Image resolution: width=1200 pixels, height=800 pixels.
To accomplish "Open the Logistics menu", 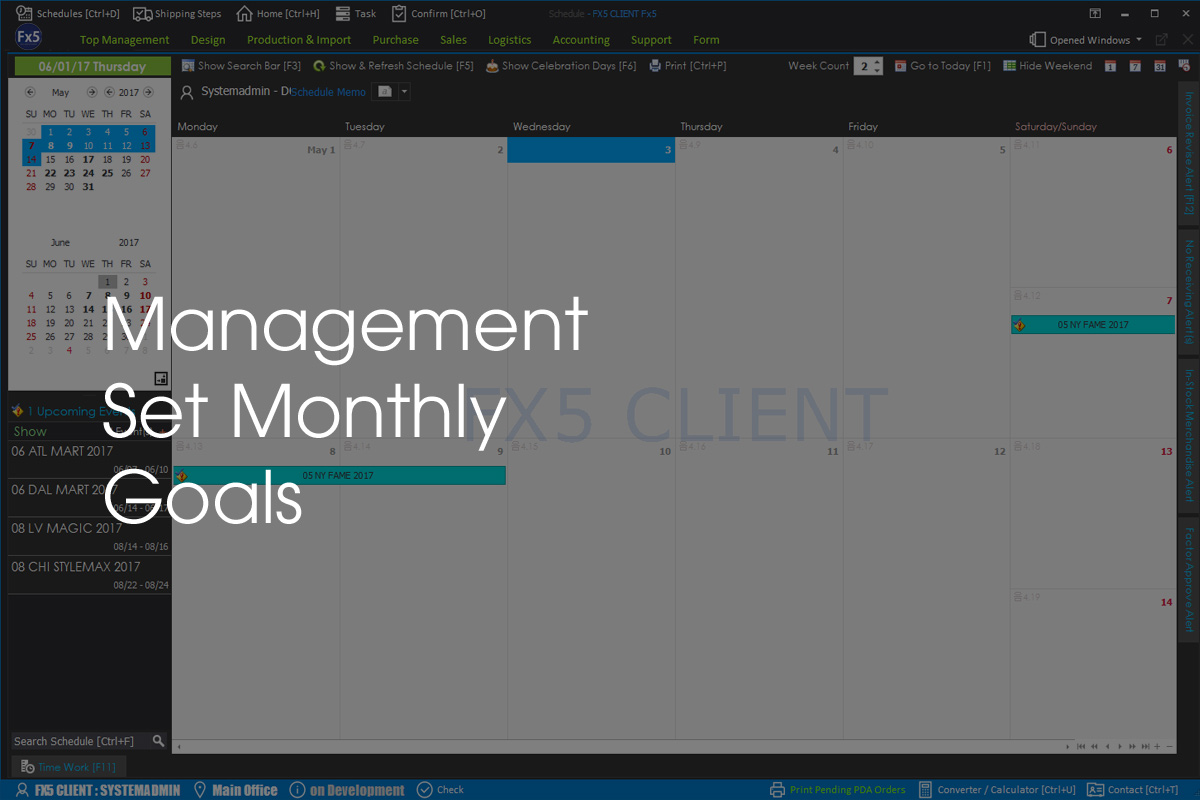I will coord(510,40).
